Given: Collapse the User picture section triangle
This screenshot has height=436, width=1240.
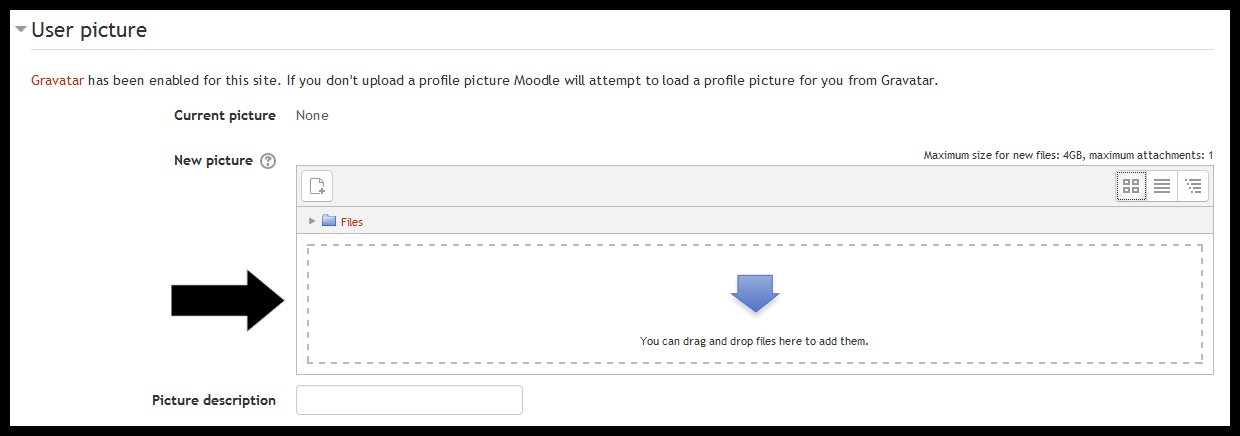Looking at the screenshot, I should tap(21, 30).
